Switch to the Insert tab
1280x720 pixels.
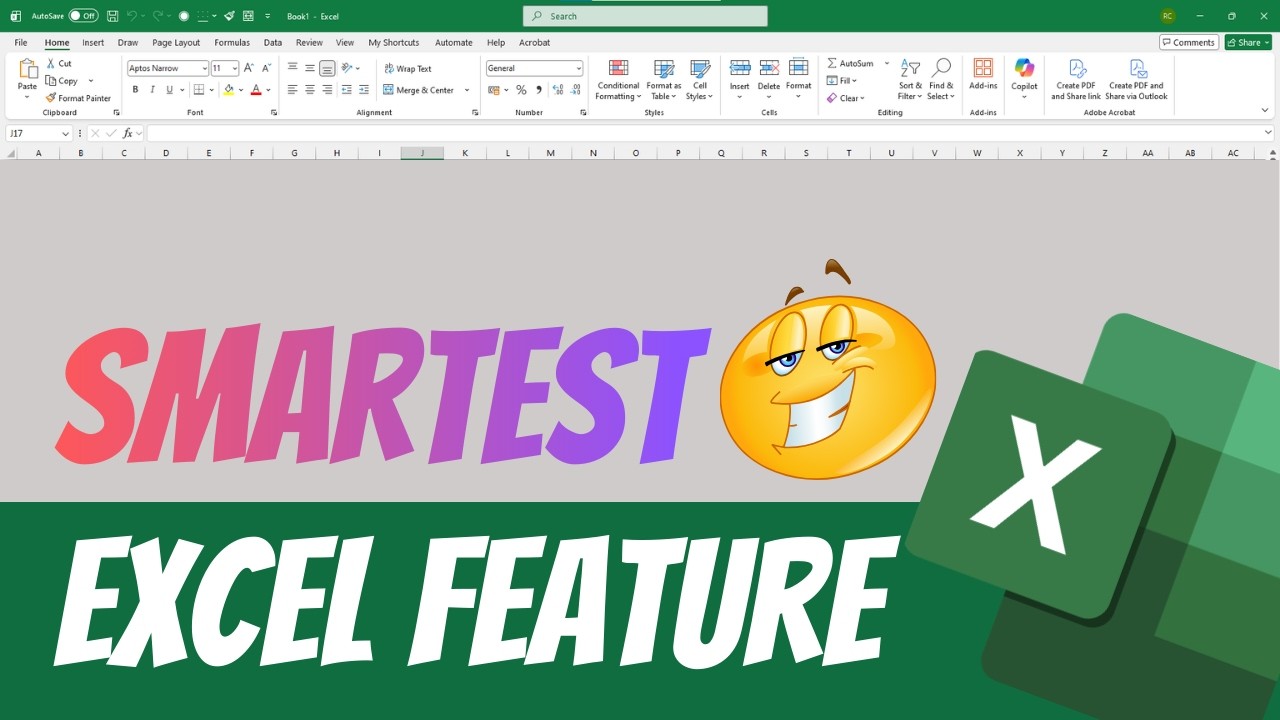pyautogui.click(x=93, y=43)
